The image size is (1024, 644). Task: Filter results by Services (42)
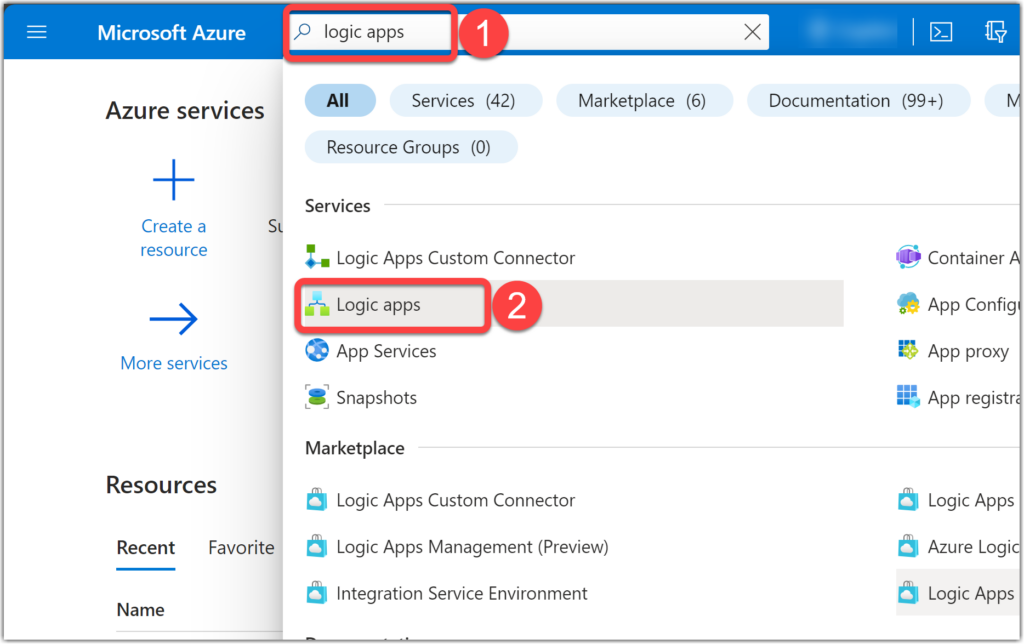pos(465,101)
